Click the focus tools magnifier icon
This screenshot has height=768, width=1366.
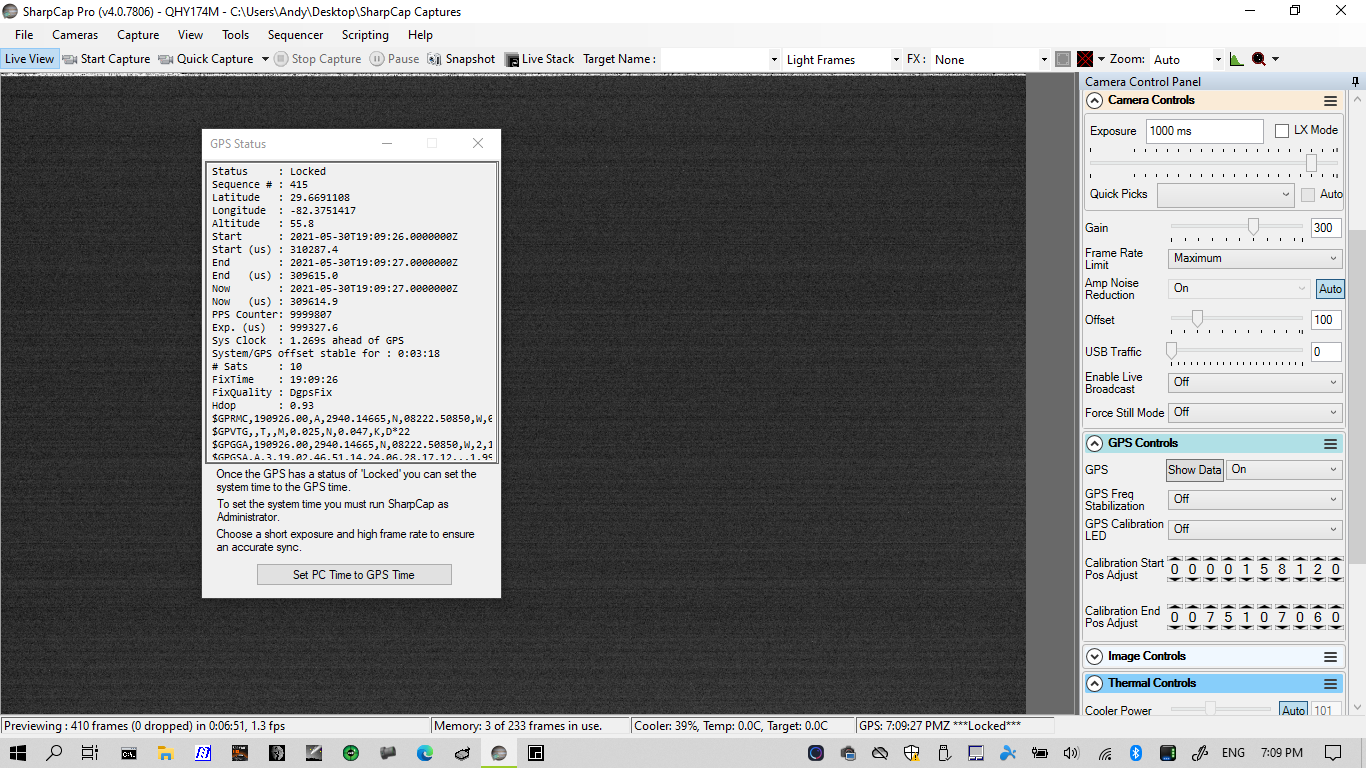[1259, 59]
